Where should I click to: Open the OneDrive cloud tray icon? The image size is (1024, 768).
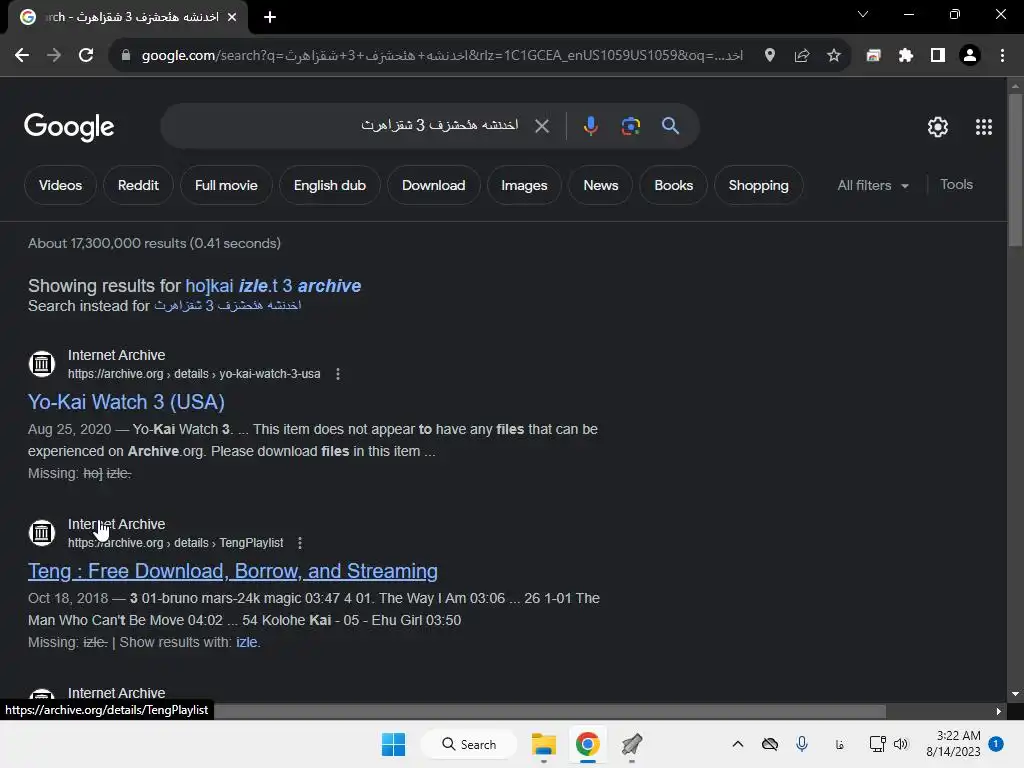pyautogui.click(x=770, y=744)
